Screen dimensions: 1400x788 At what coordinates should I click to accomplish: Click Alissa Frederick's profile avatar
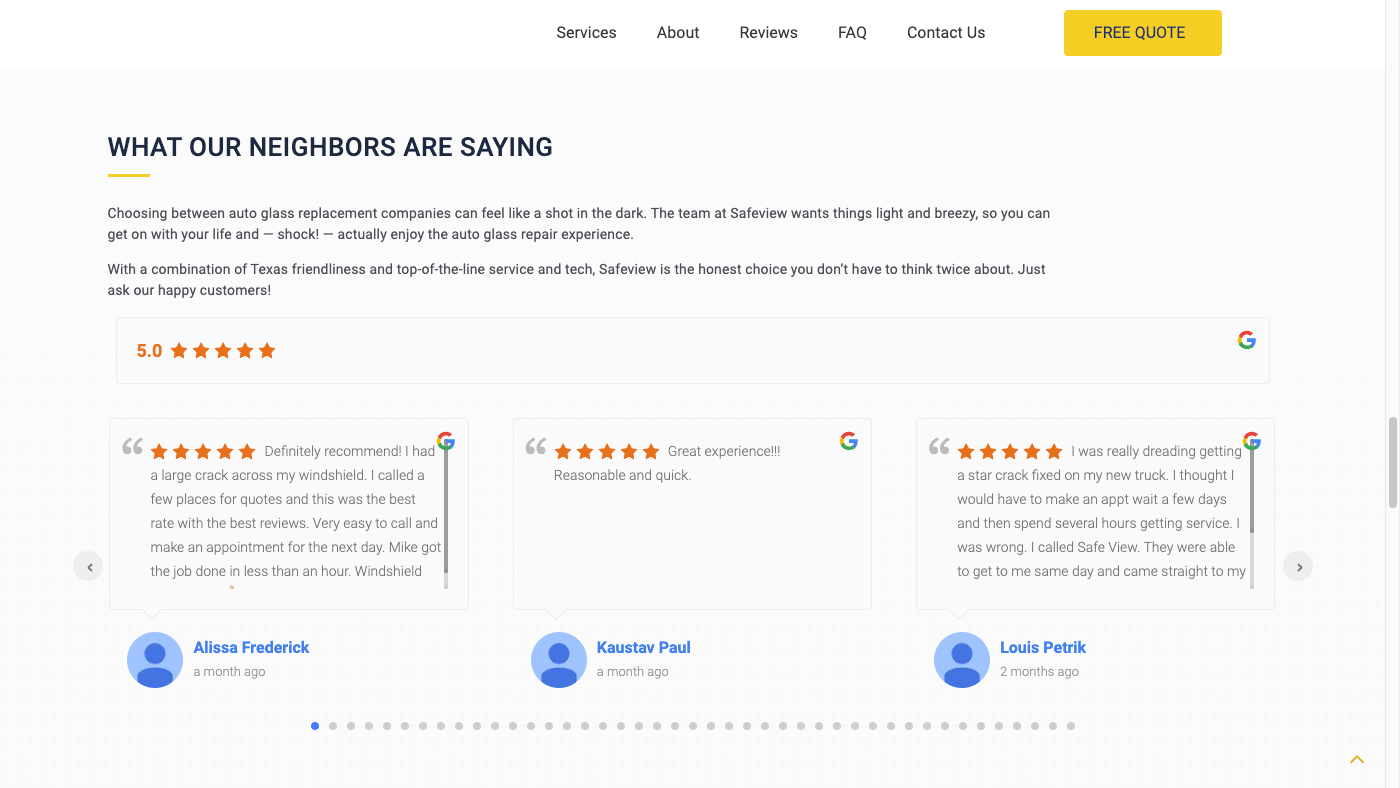click(155, 660)
